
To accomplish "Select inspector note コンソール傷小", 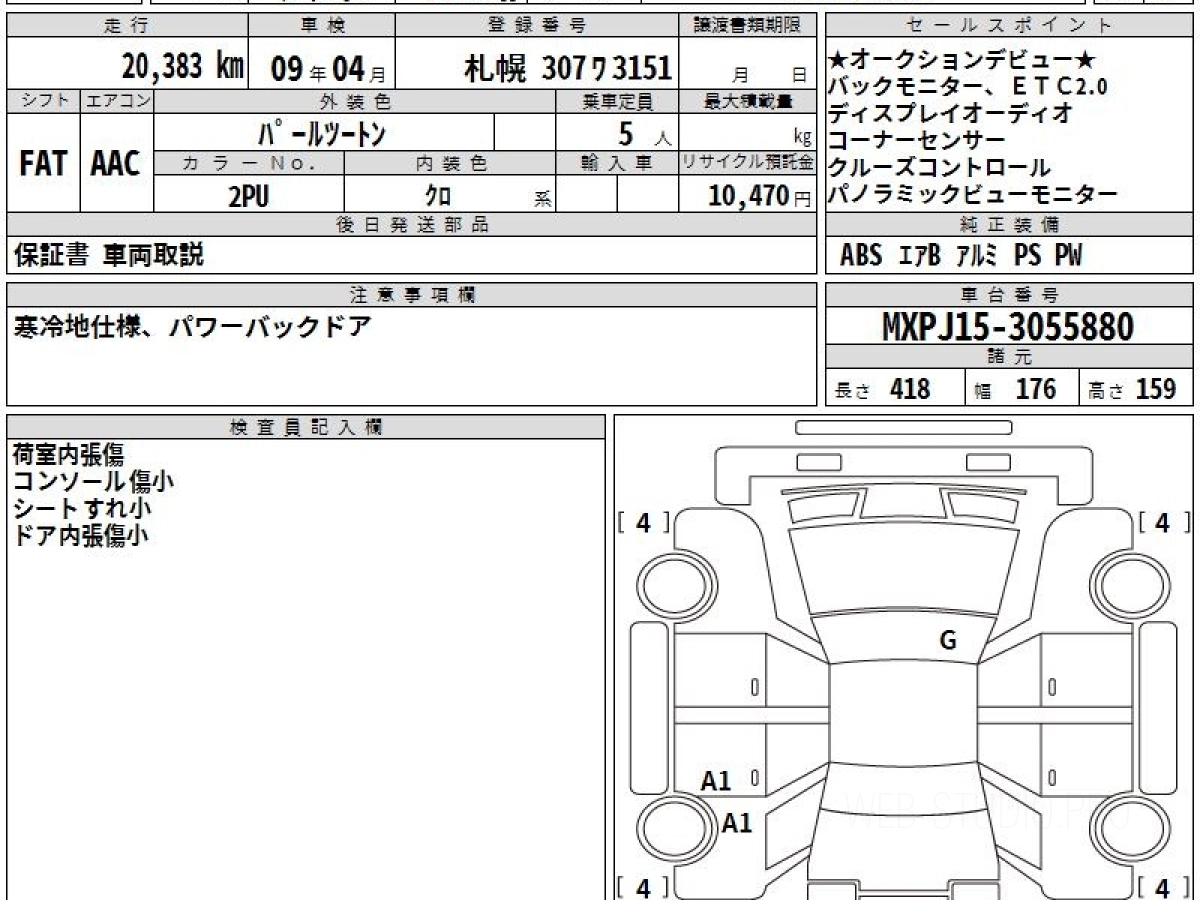I will pyautogui.click(x=93, y=481).
